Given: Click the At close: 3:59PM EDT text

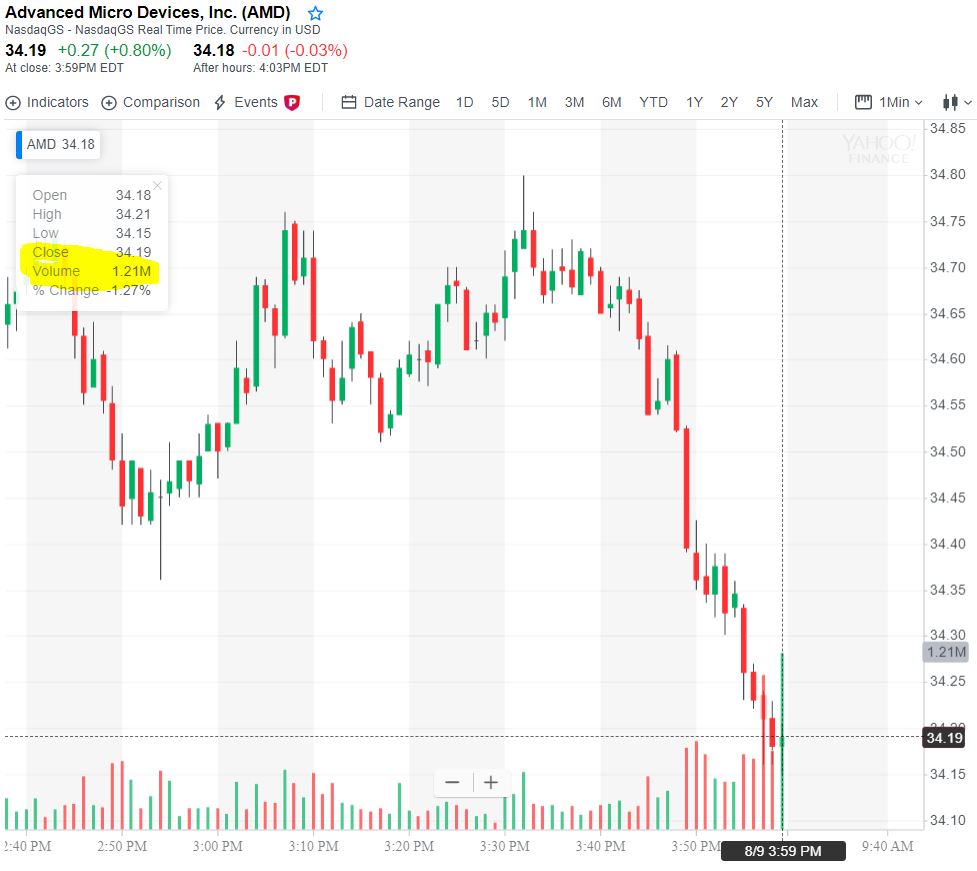Looking at the screenshot, I should coord(64,68).
